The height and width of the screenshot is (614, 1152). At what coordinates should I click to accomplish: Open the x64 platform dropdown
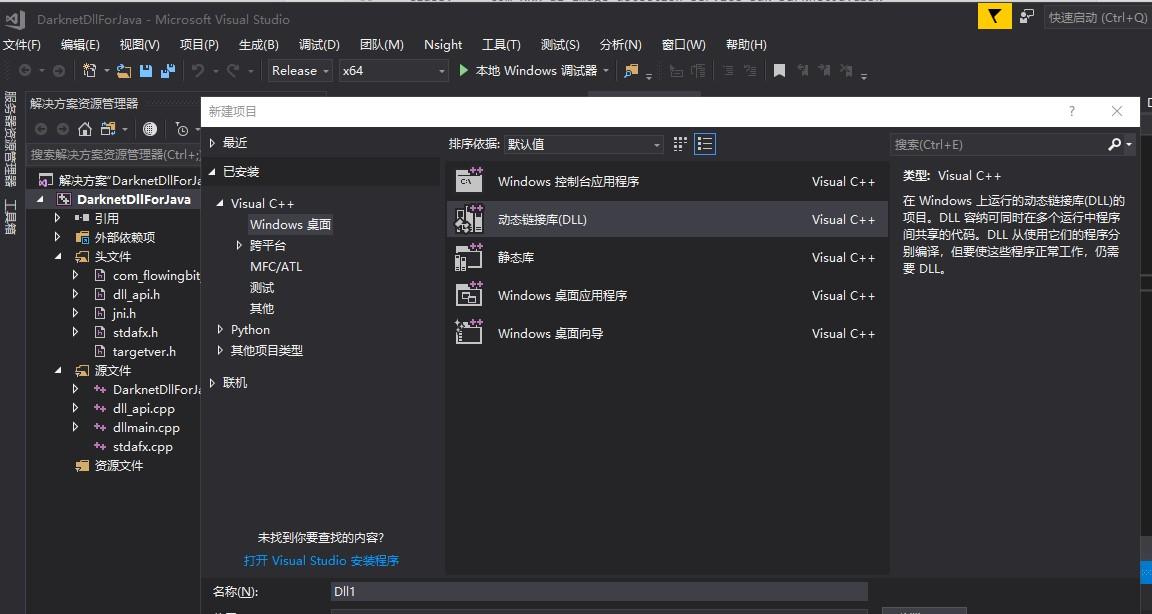coord(393,71)
